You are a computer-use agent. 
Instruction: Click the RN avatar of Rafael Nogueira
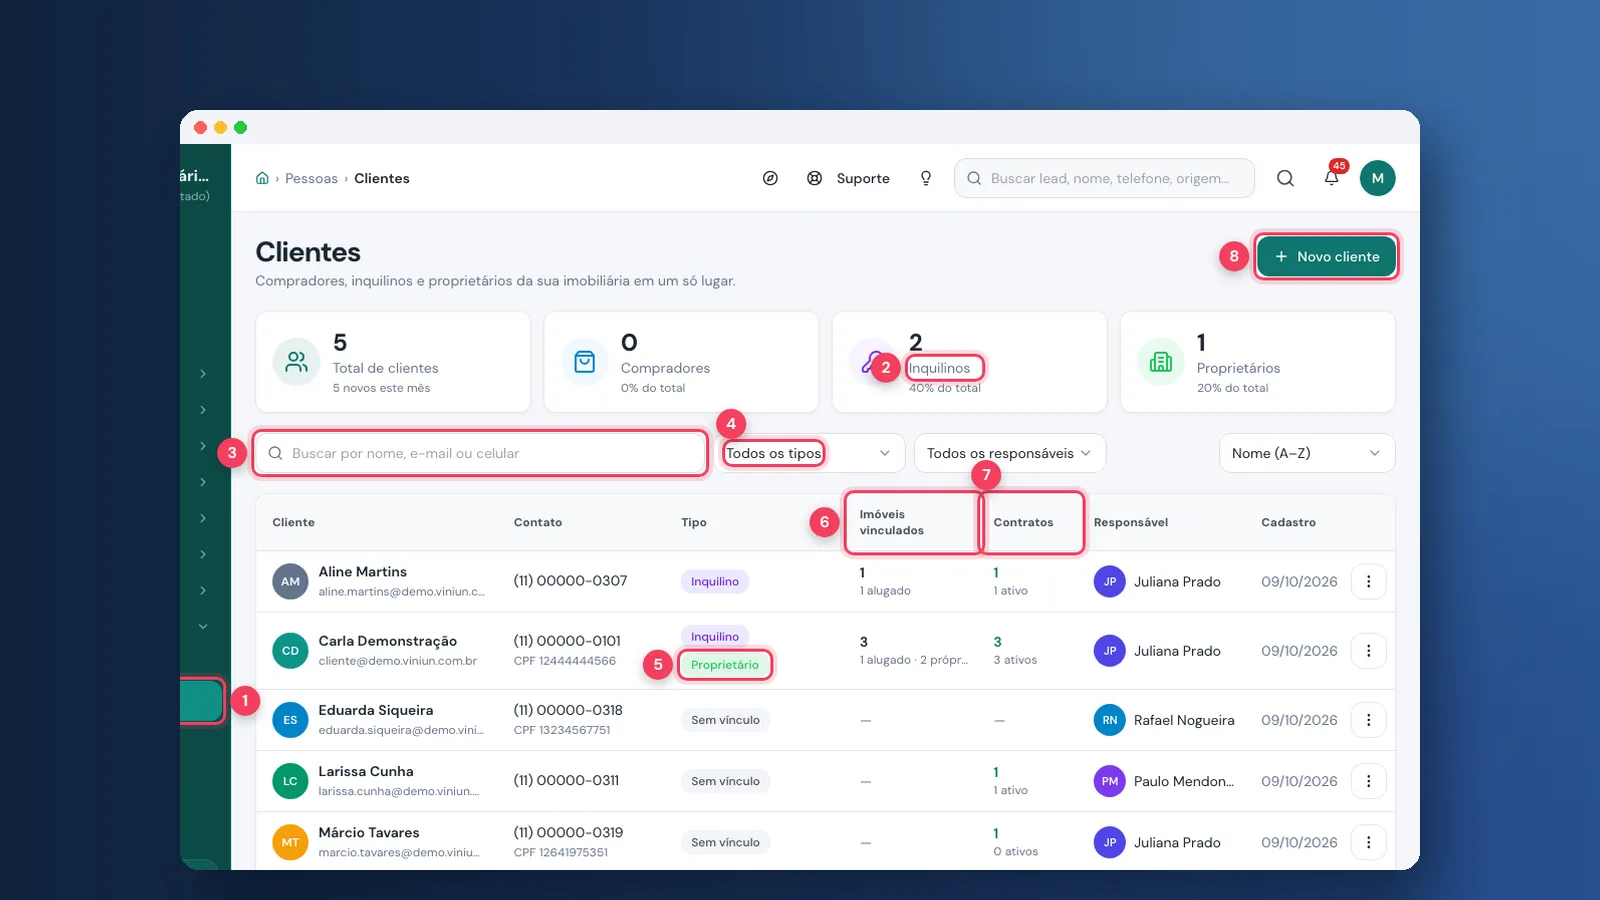tap(1110, 720)
